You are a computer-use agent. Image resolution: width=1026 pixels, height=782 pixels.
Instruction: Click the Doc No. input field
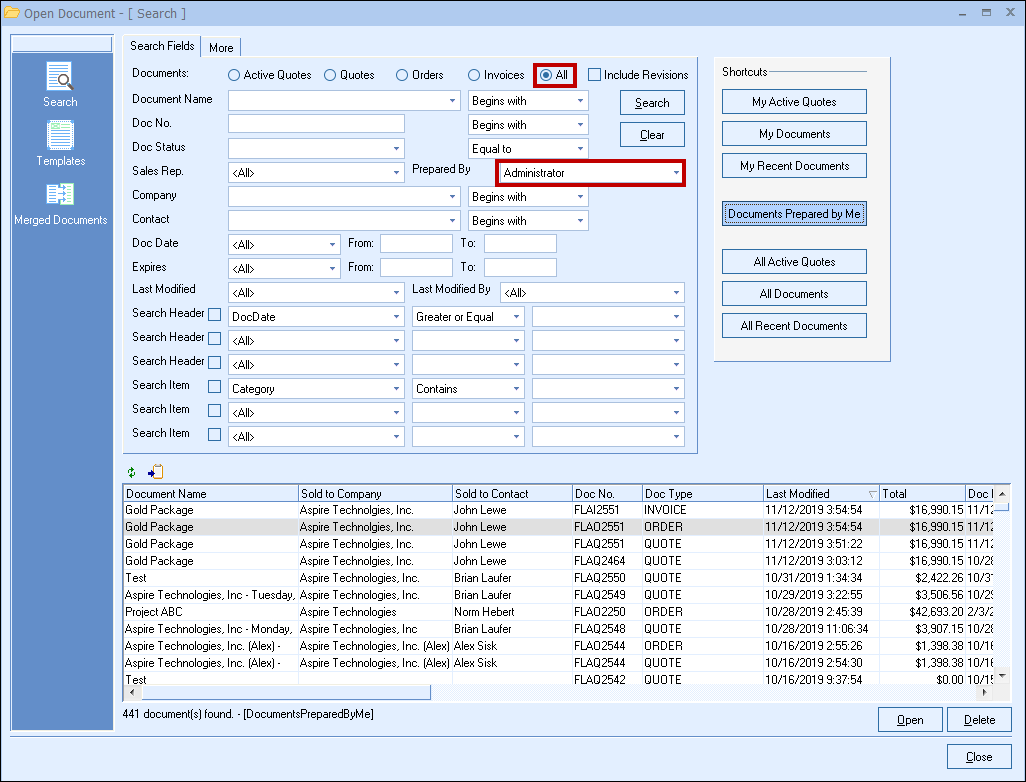[316, 124]
